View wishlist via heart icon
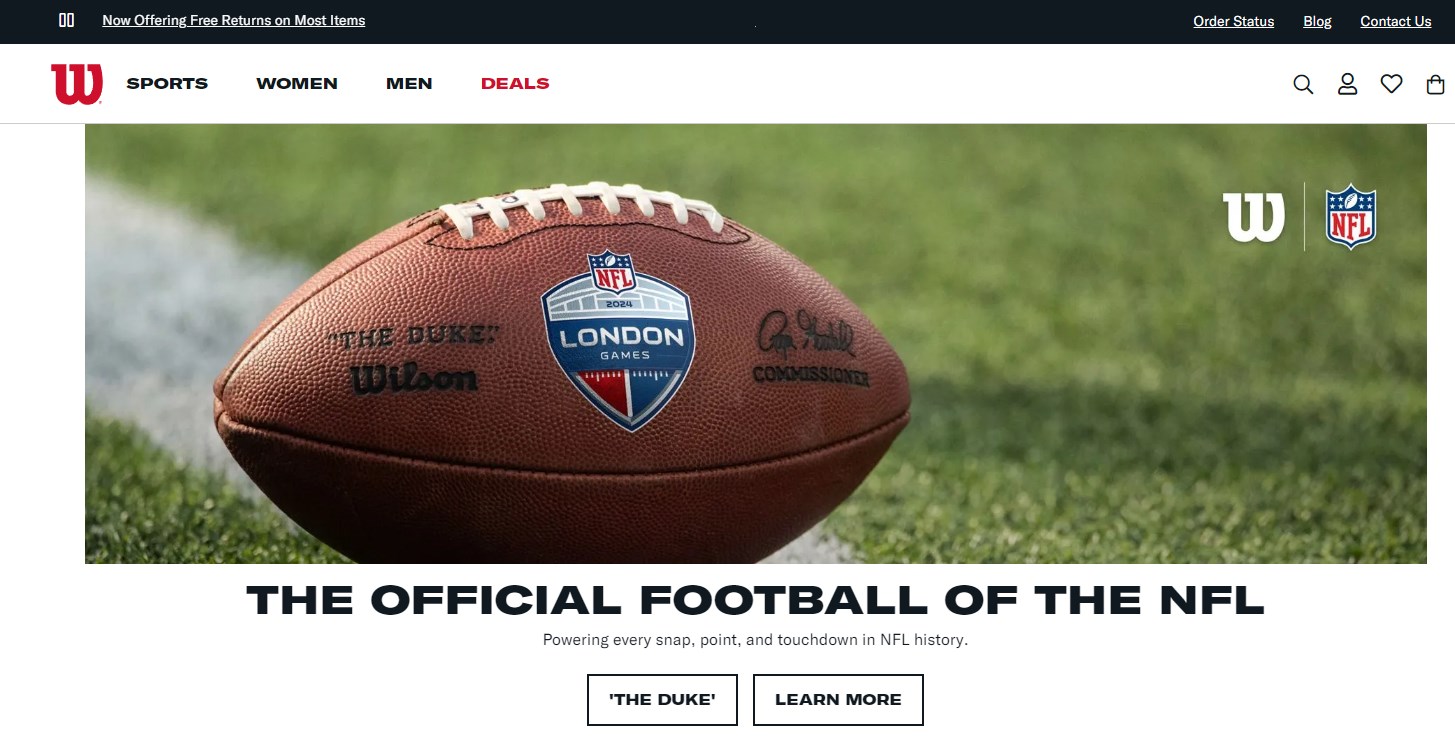Viewport: 1455px width, 741px height. 1391,84
